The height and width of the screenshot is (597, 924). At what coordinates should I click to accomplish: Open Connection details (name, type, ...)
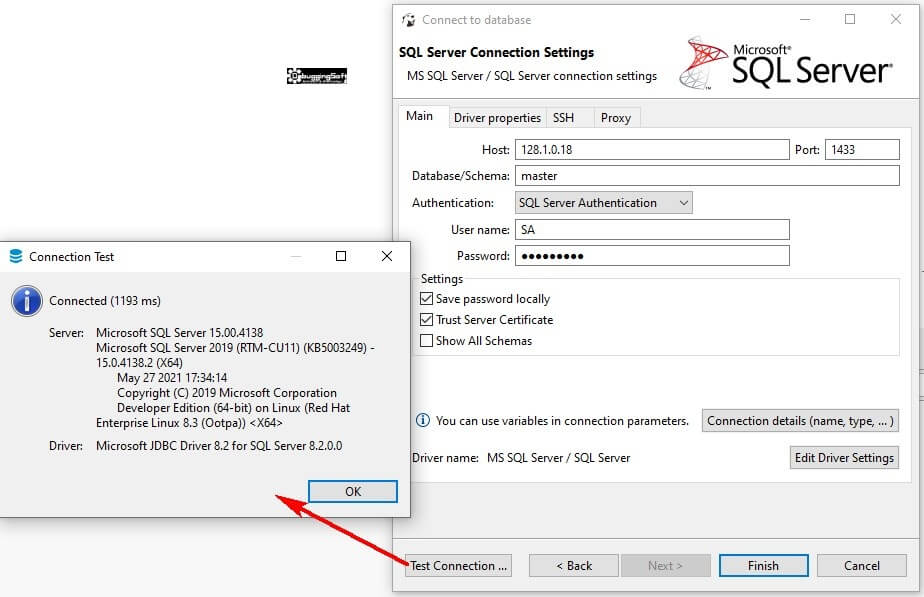[800, 421]
